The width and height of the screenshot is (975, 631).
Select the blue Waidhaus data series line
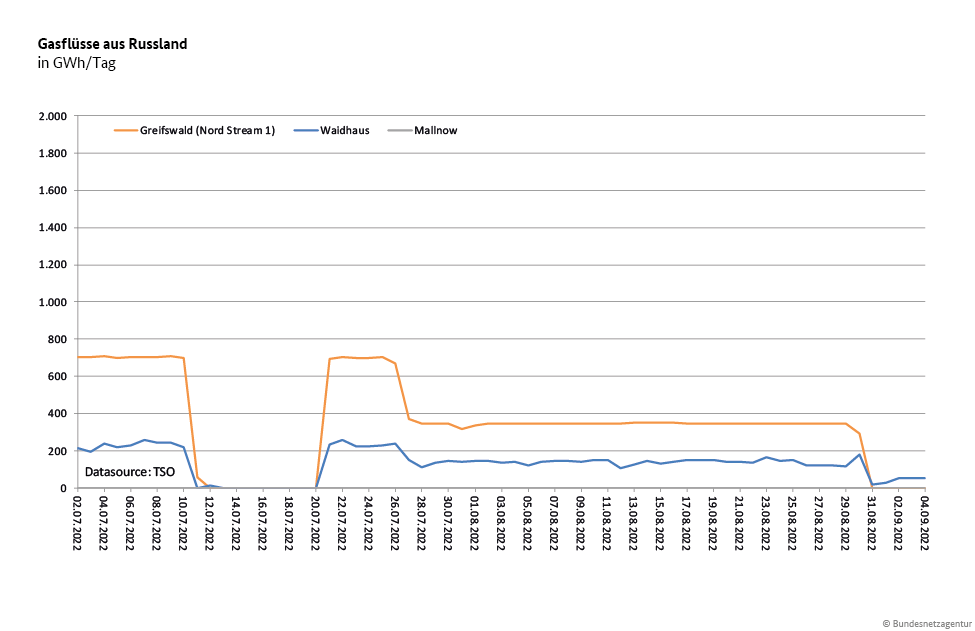tap(600, 460)
